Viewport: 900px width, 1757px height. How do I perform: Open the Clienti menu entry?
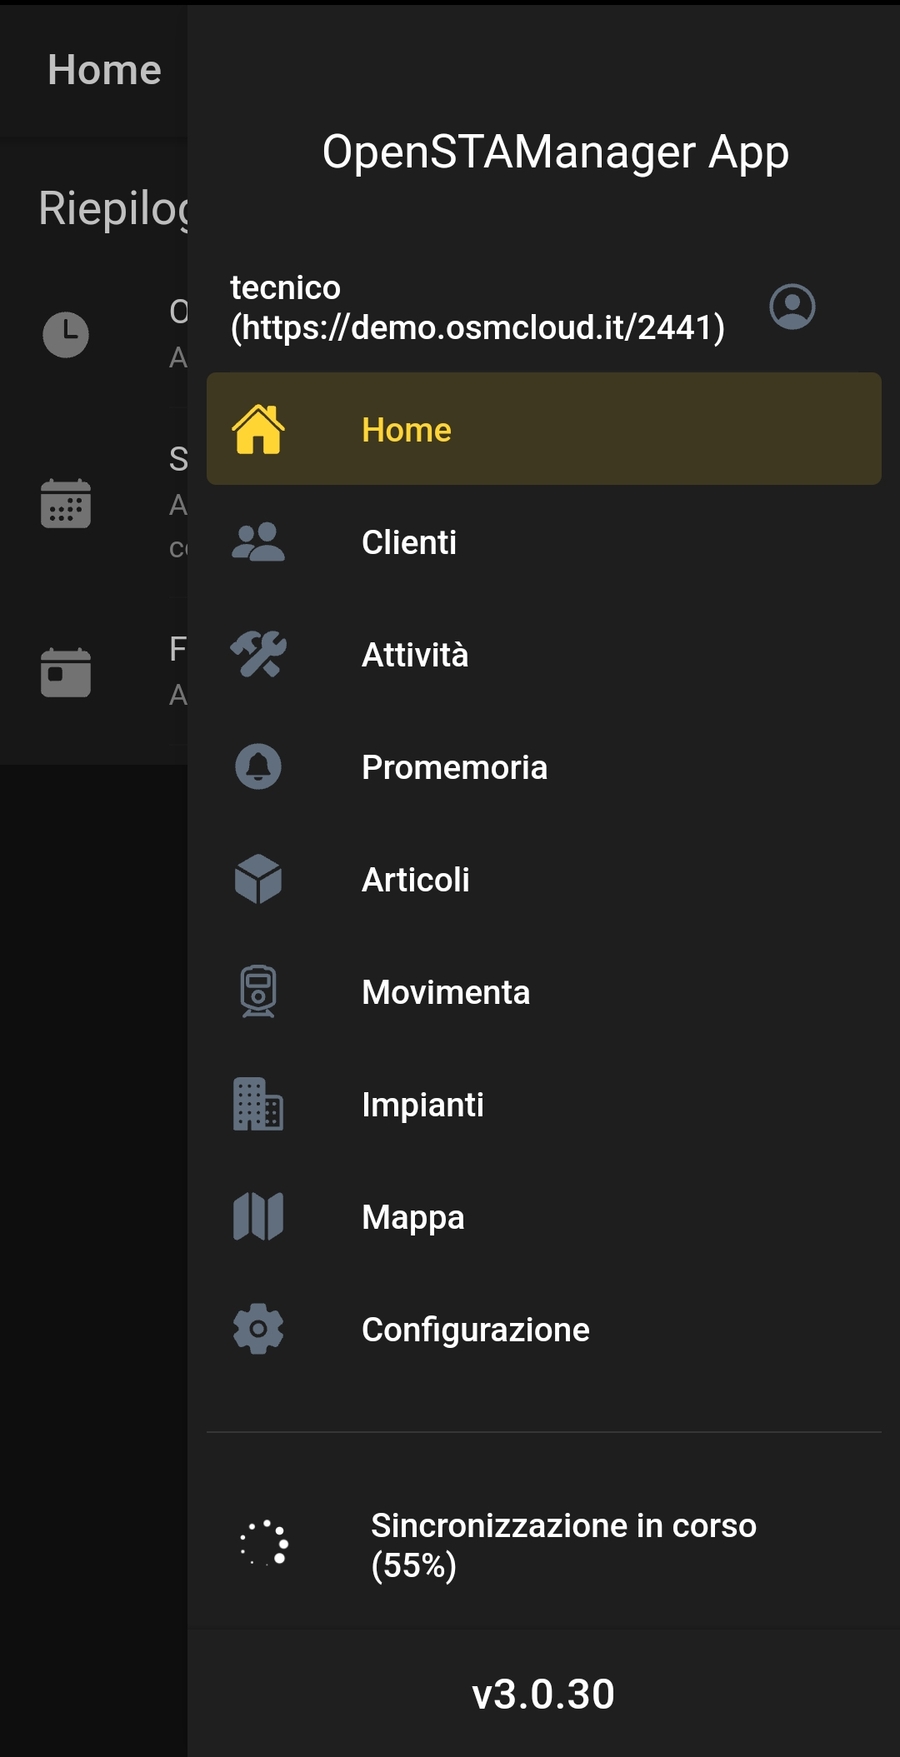(x=409, y=542)
